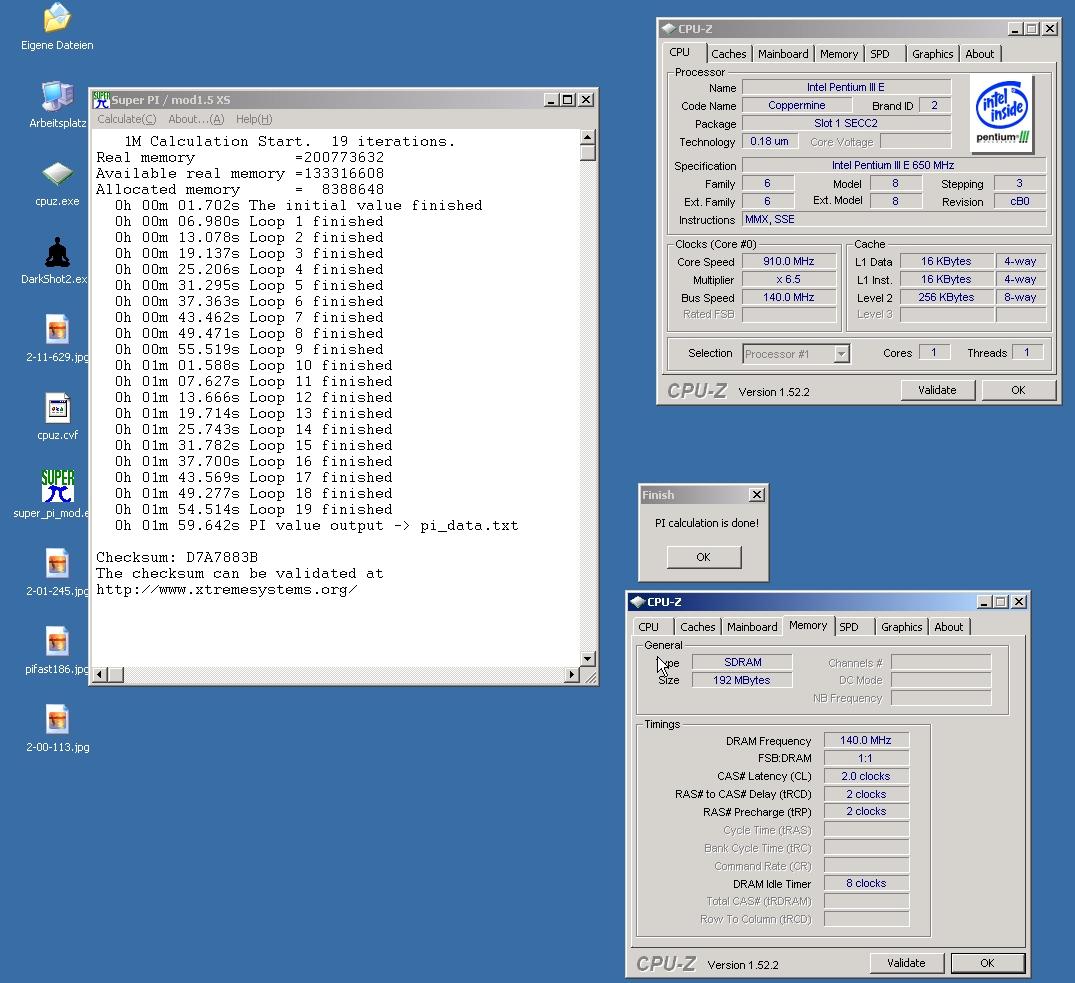The image size is (1075, 983).
Task: Switch to About tab in top CPU-Z window
Action: 979,54
